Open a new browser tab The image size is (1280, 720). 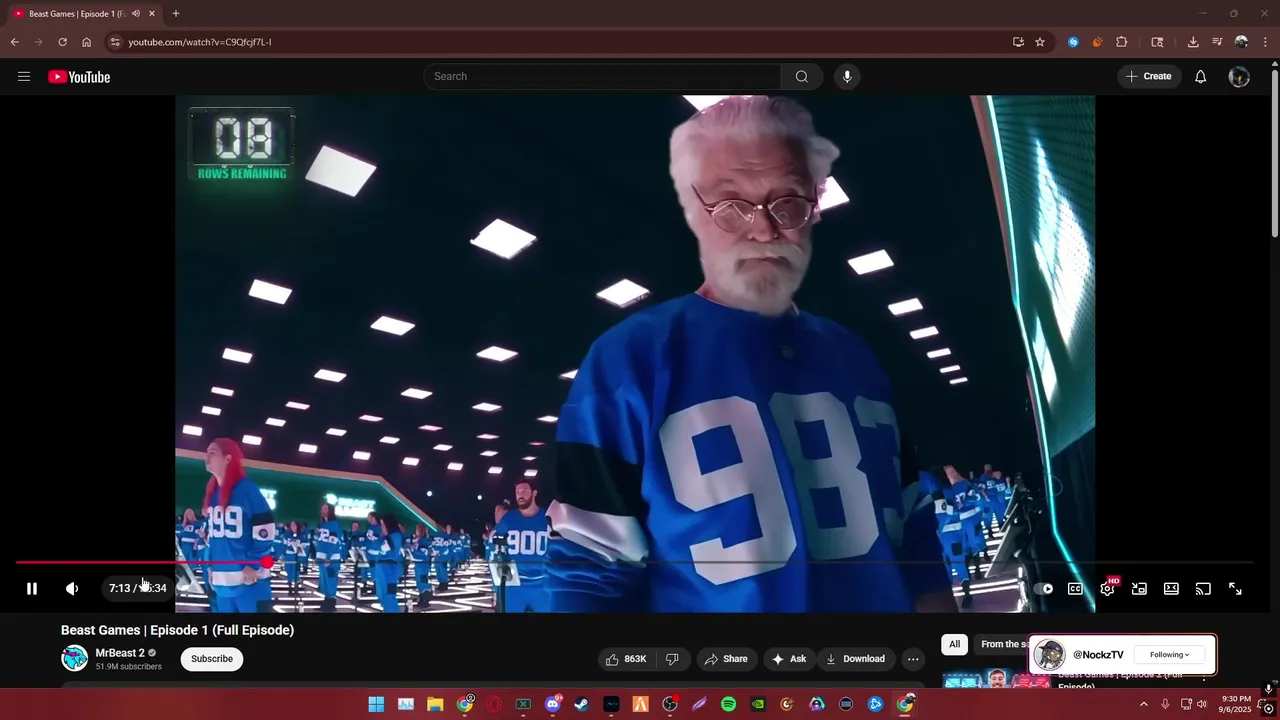[x=176, y=14]
